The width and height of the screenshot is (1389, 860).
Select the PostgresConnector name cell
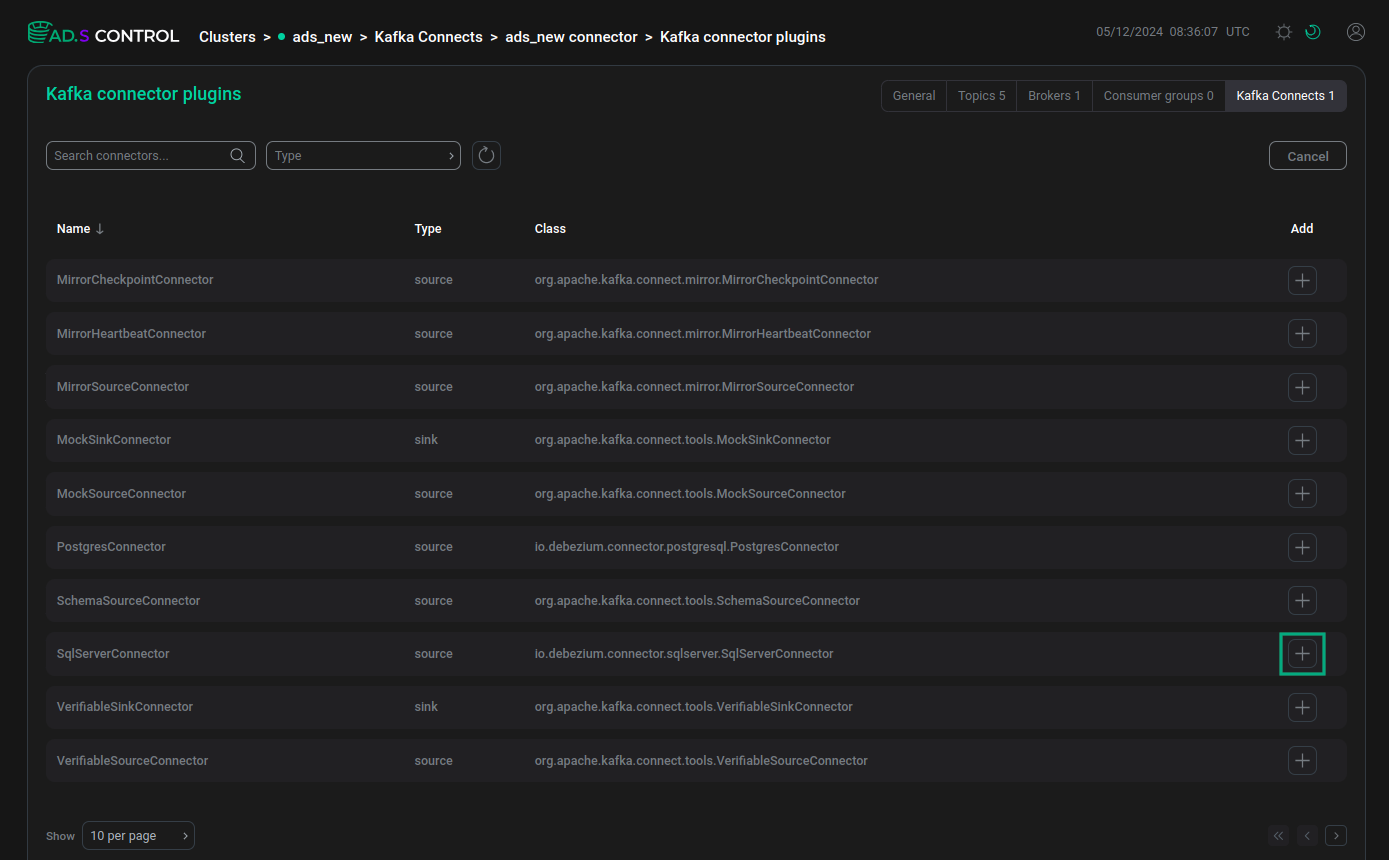tap(111, 547)
